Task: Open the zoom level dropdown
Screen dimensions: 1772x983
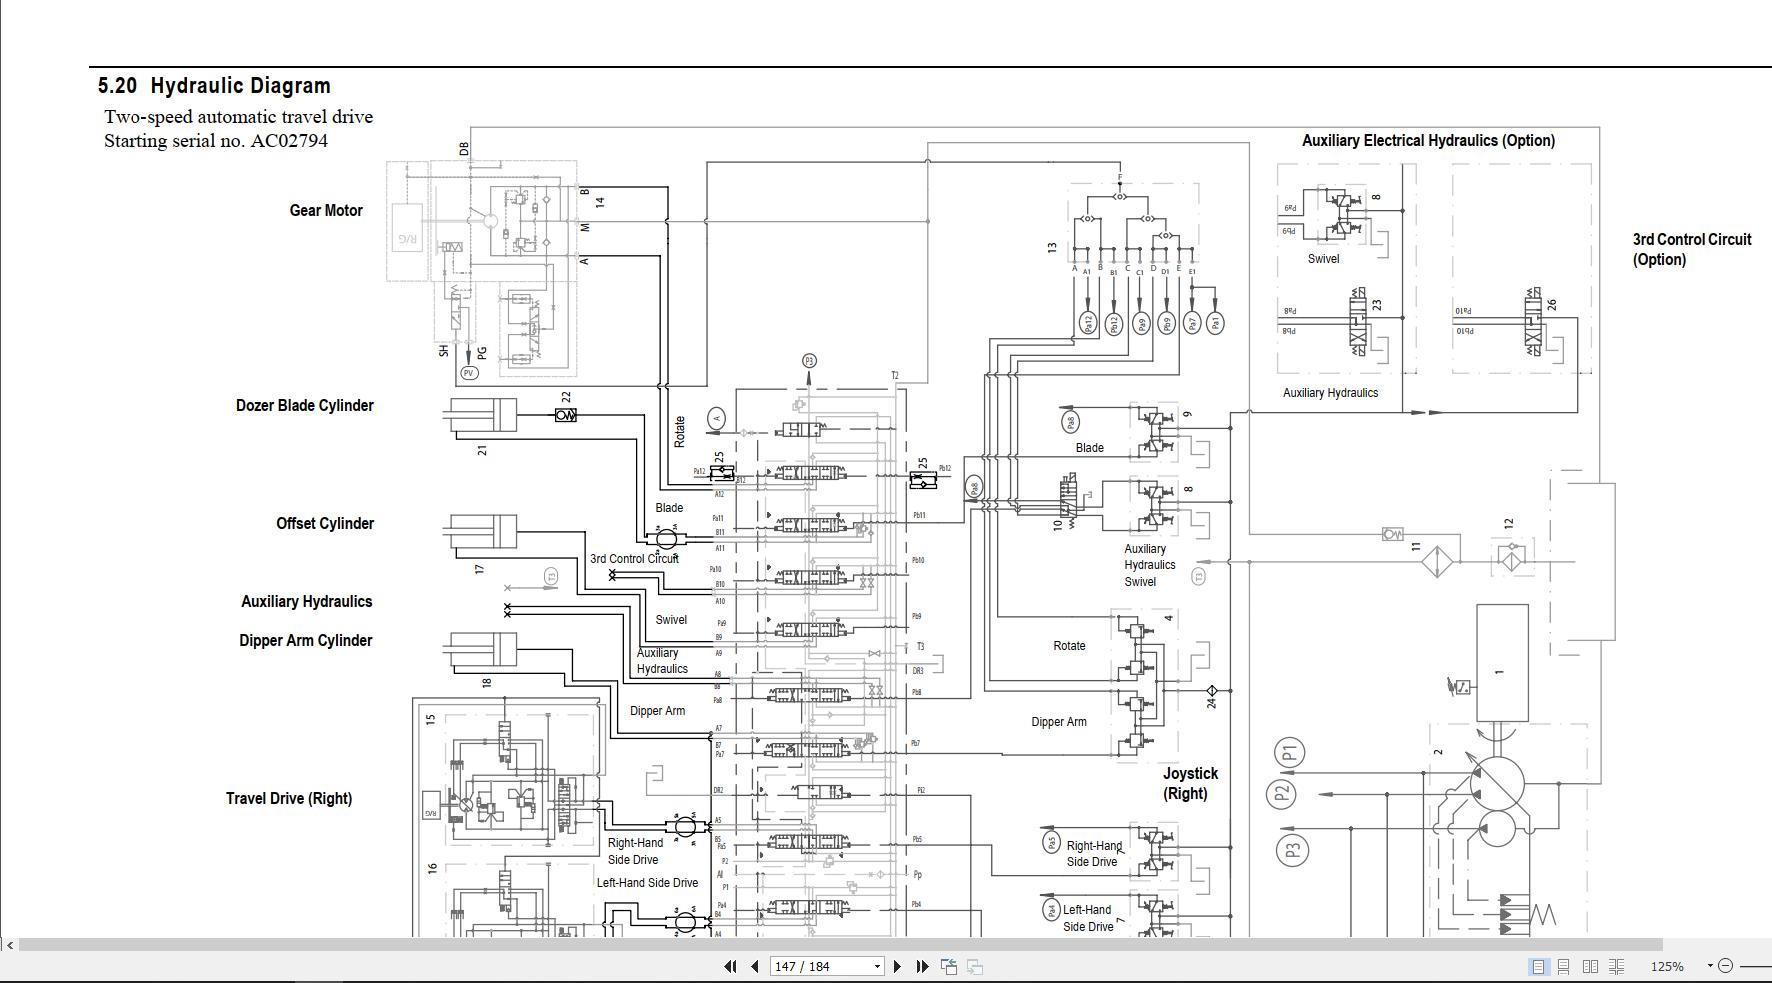Action: [x=1710, y=966]
